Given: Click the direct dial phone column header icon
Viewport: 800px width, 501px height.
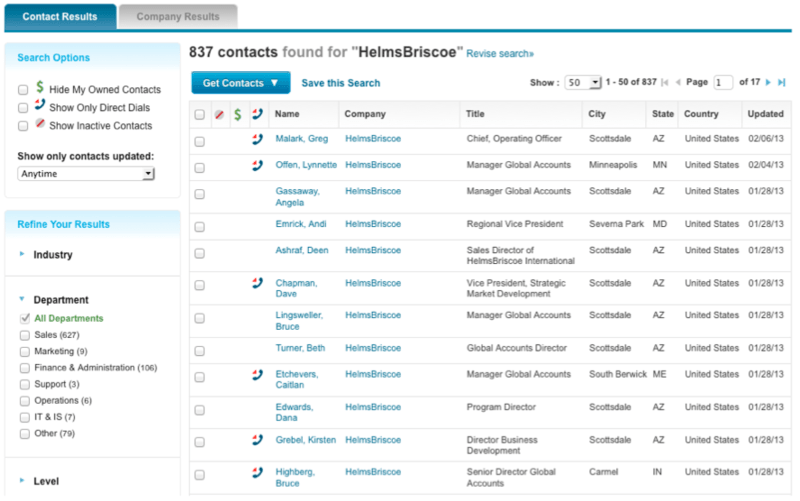Looking at the screenshot, I should 257,115.
